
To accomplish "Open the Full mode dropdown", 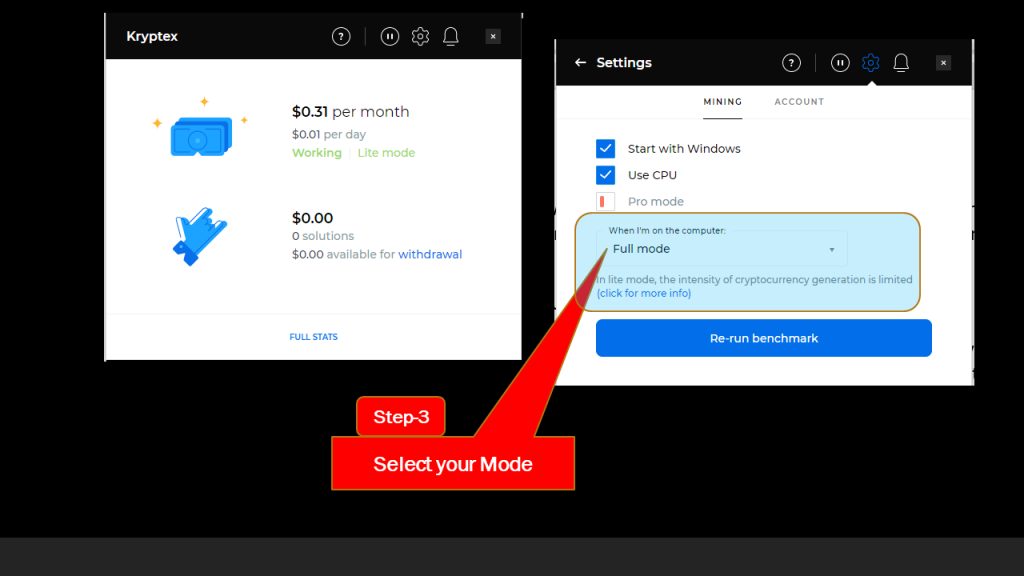I will [x=722, y=249].
